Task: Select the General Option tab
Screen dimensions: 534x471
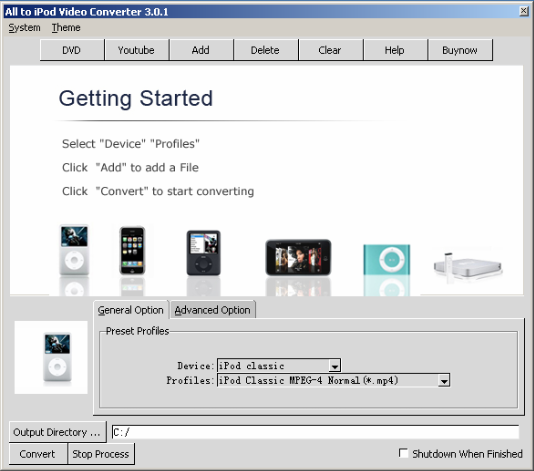Action: (131, 310)
